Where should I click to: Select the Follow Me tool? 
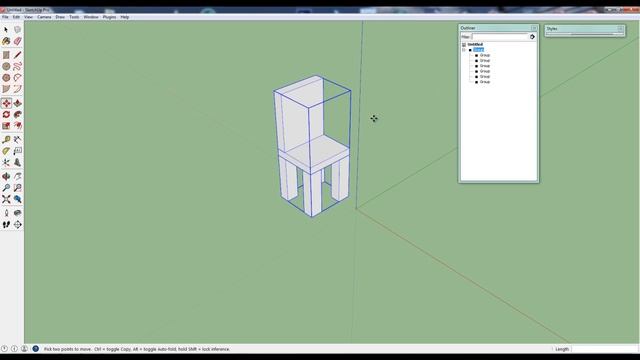(x=18, y=115)
